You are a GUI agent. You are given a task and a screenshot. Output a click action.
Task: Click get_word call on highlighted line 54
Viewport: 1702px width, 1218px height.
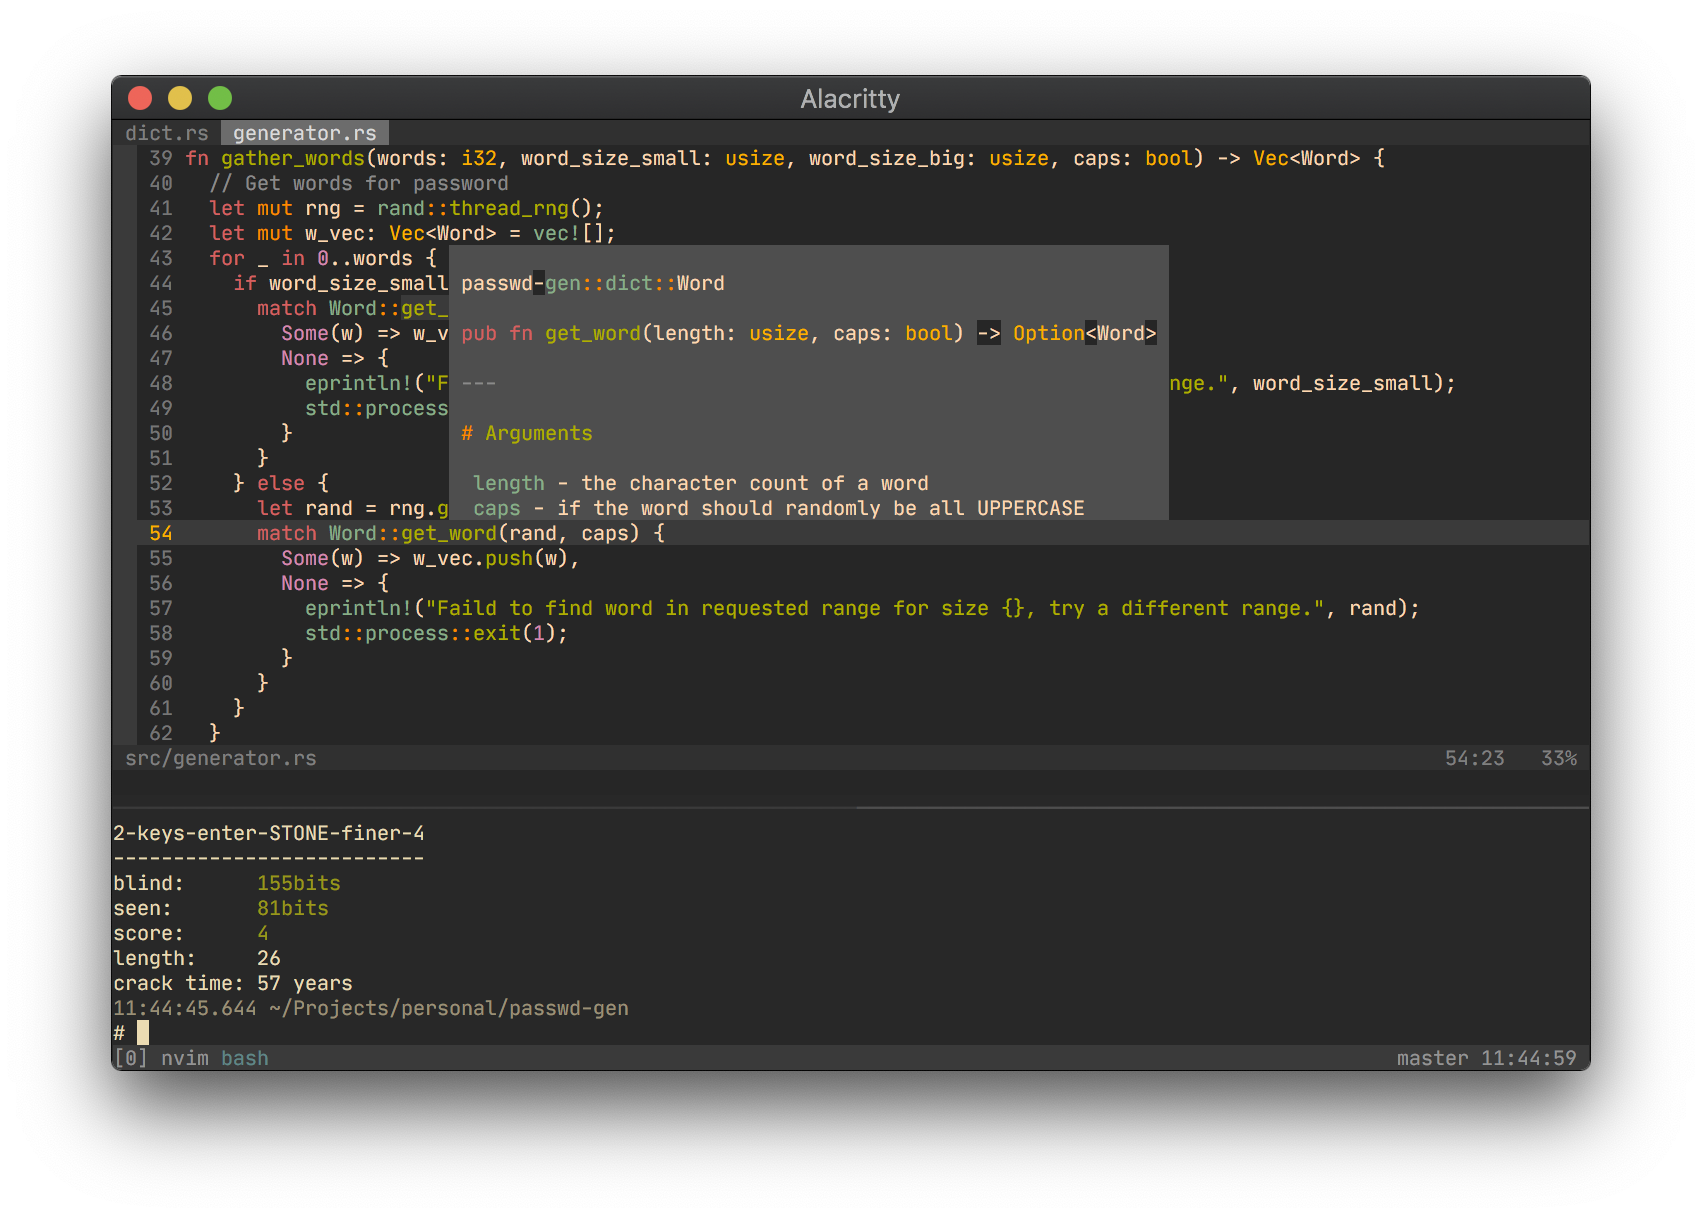click(448, 533)
